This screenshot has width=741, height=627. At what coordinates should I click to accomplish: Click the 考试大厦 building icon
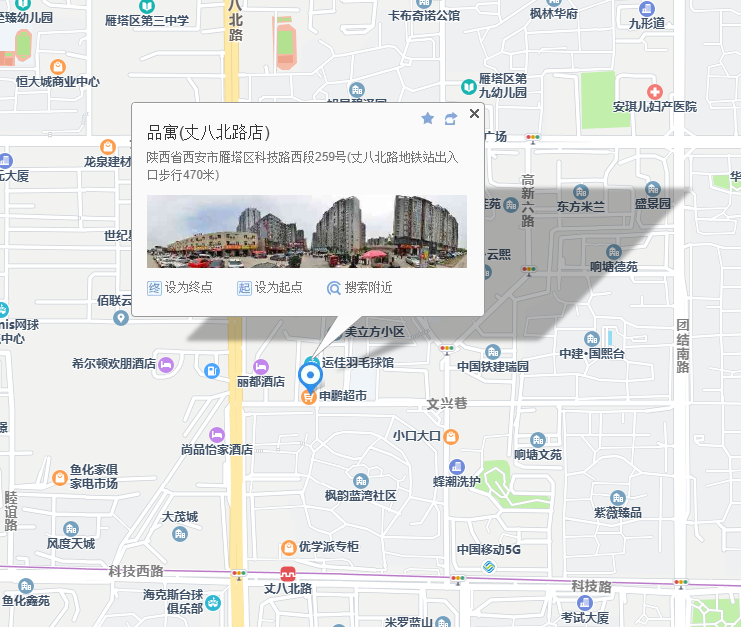tap(585, 602)
